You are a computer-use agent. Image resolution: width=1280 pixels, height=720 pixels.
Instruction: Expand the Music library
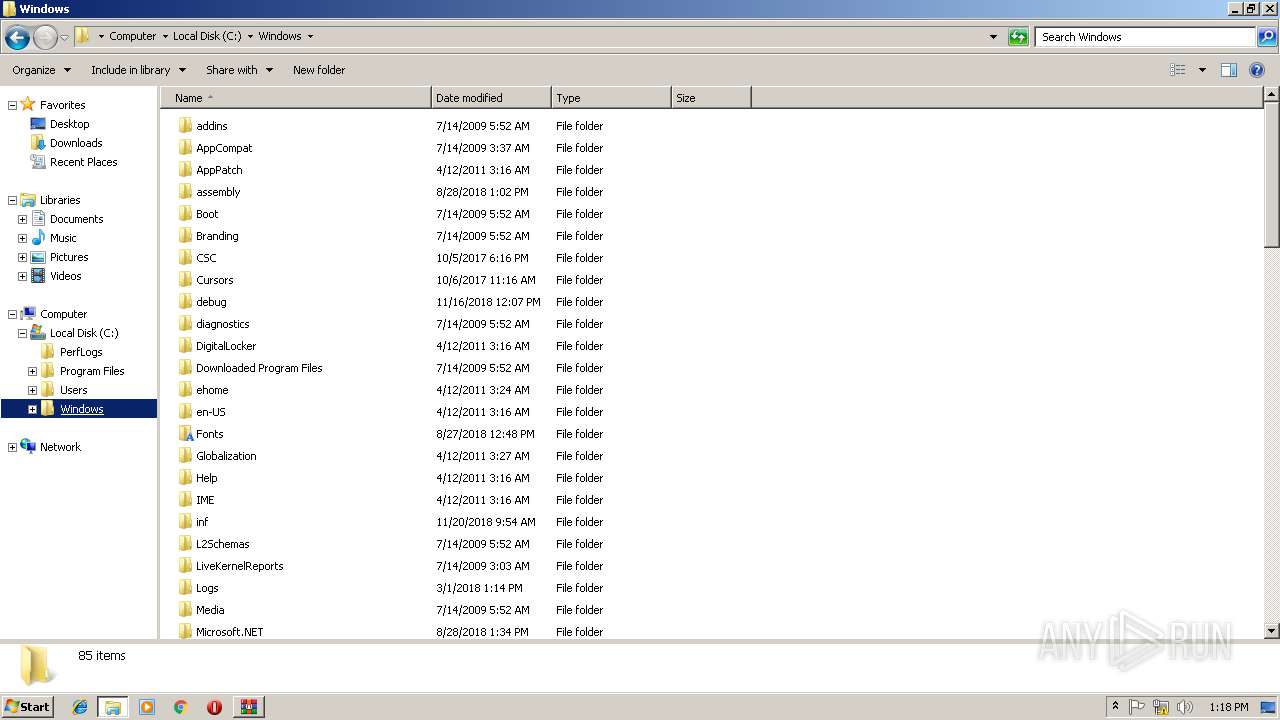click(22, 238)
